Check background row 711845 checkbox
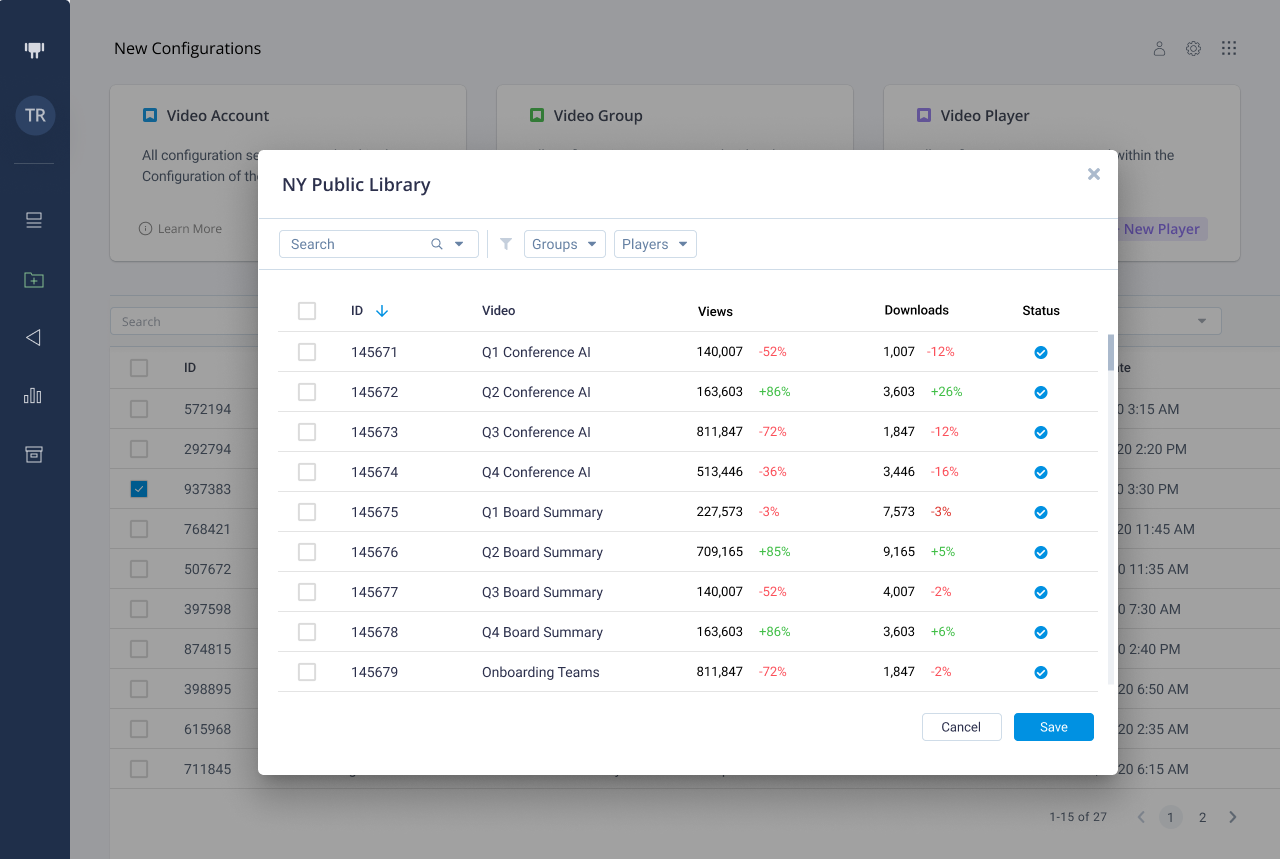This screenshot has height=859, width=1280. pyautogui.click(x=139, y=769)
